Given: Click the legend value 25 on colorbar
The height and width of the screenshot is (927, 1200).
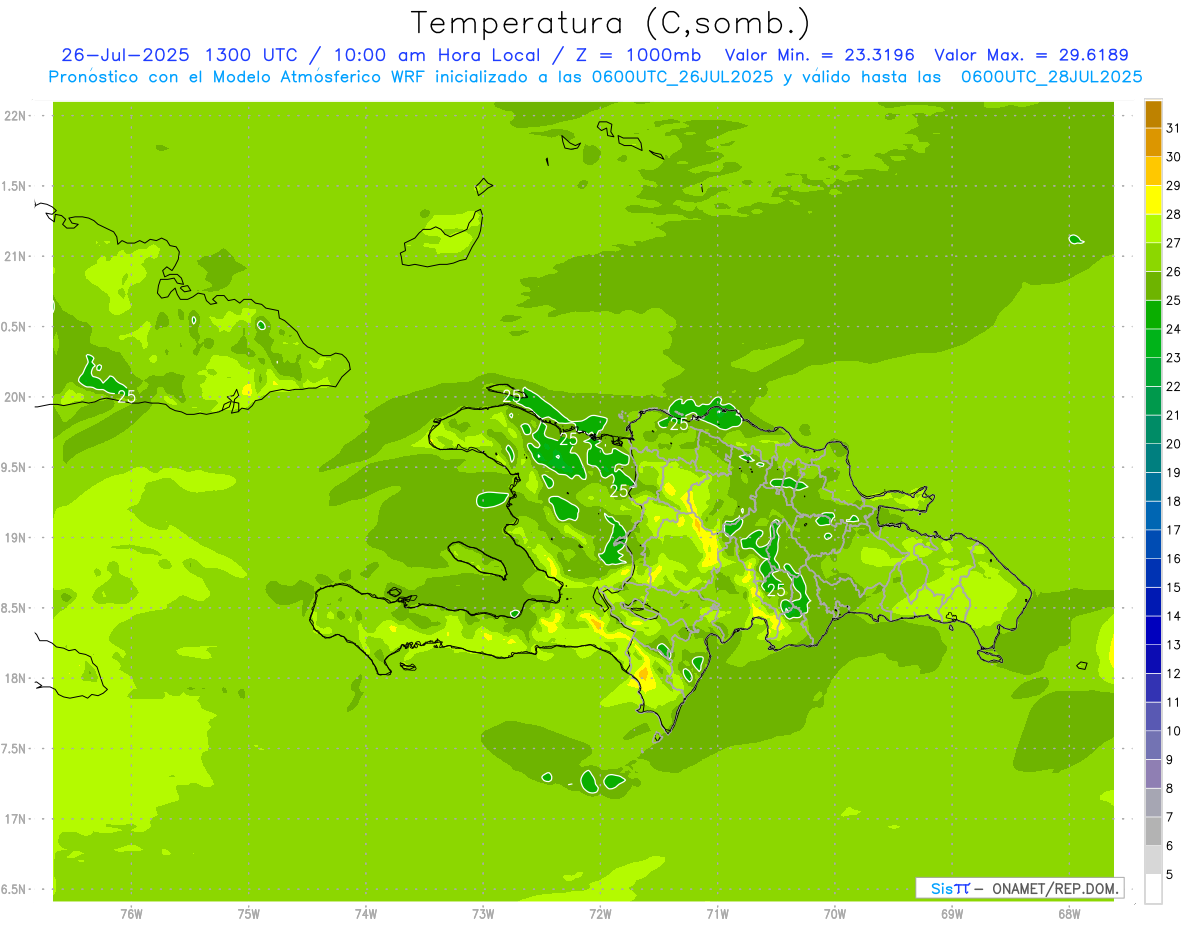Looking at the screenshot, I should click(1174, 300).
